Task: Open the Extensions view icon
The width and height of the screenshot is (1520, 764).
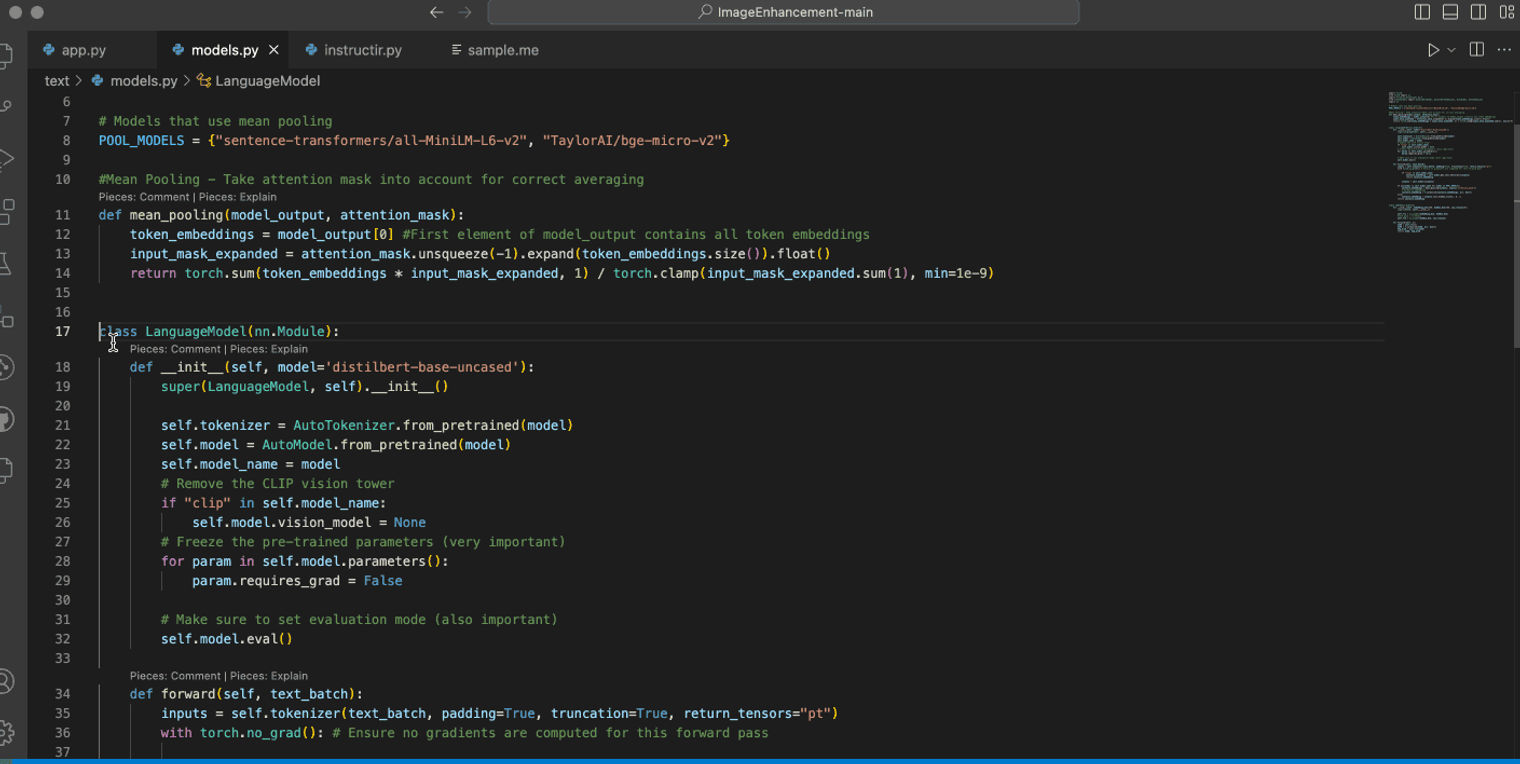Action: (6, 211)
